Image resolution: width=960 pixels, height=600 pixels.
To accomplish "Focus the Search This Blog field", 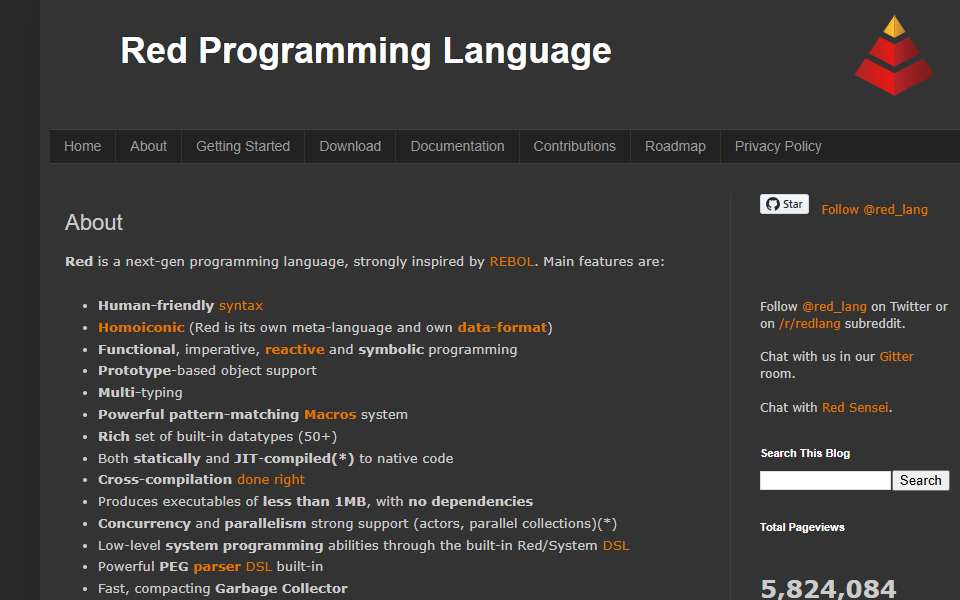I will click(825, 481).
